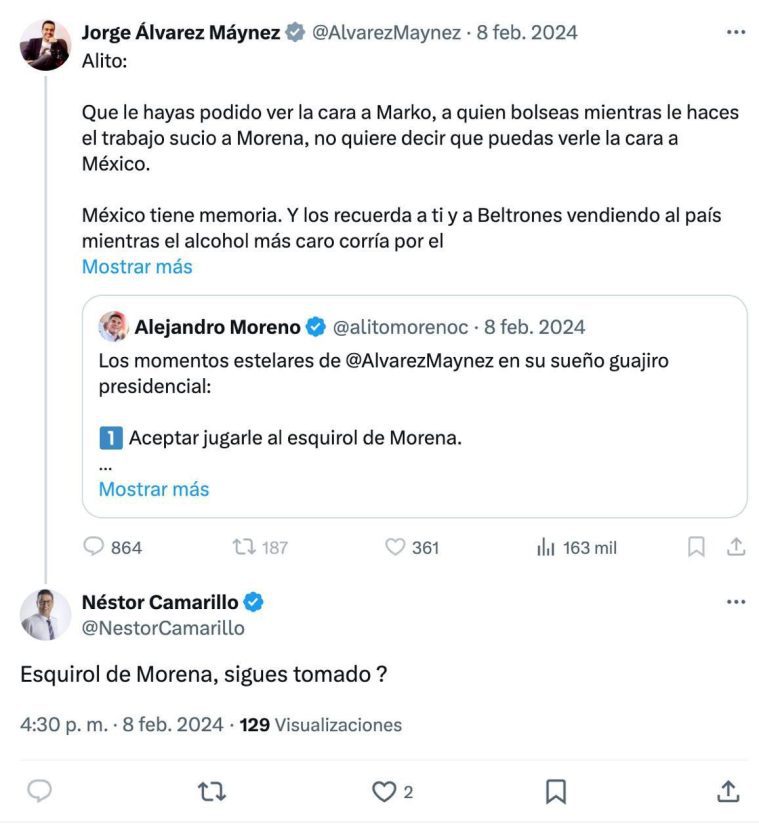Image resolution: width=759 pixels, height=840 pixels.
Task: Open more options on Jorge's tweet
Action: pos(736,32)
